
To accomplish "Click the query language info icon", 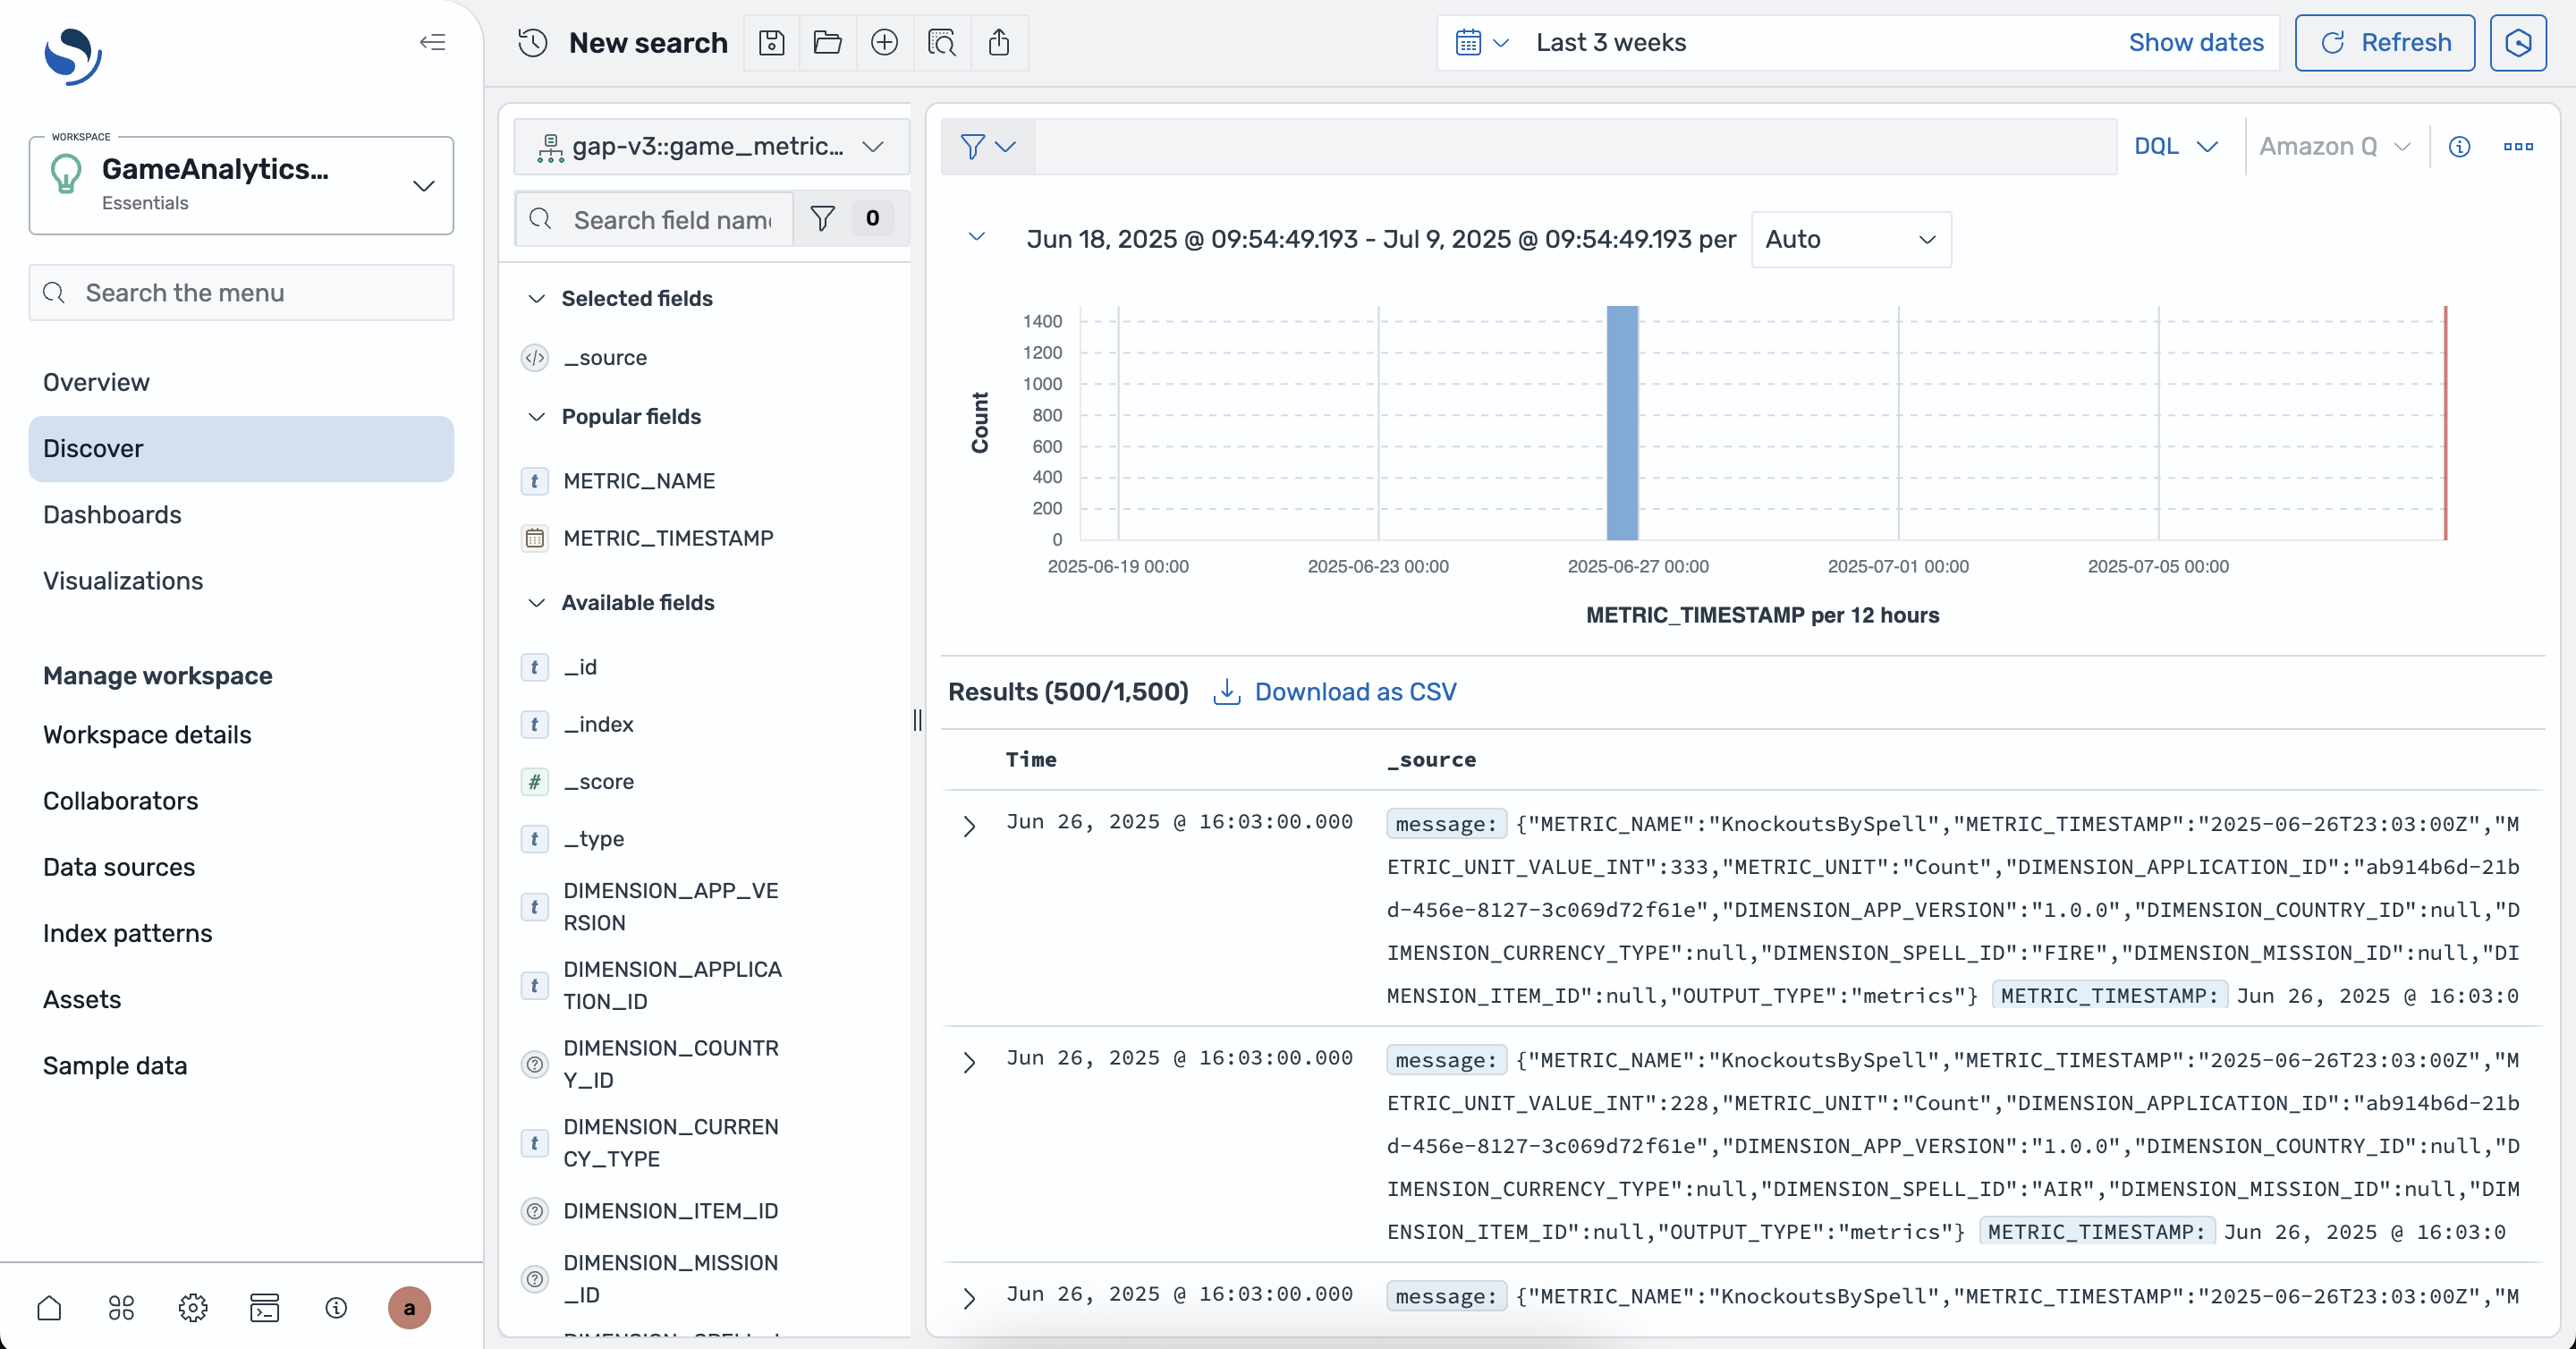I will (x=2460, y=147).
